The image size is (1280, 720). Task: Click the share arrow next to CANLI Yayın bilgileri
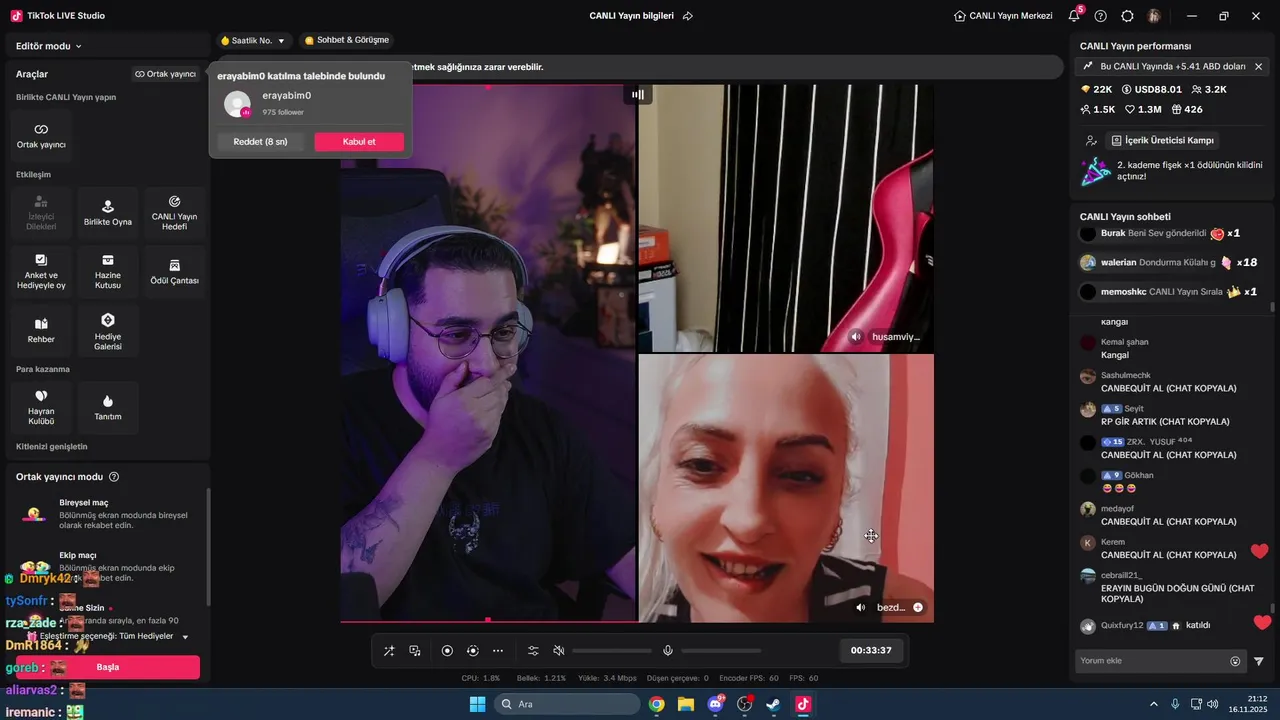688,16
